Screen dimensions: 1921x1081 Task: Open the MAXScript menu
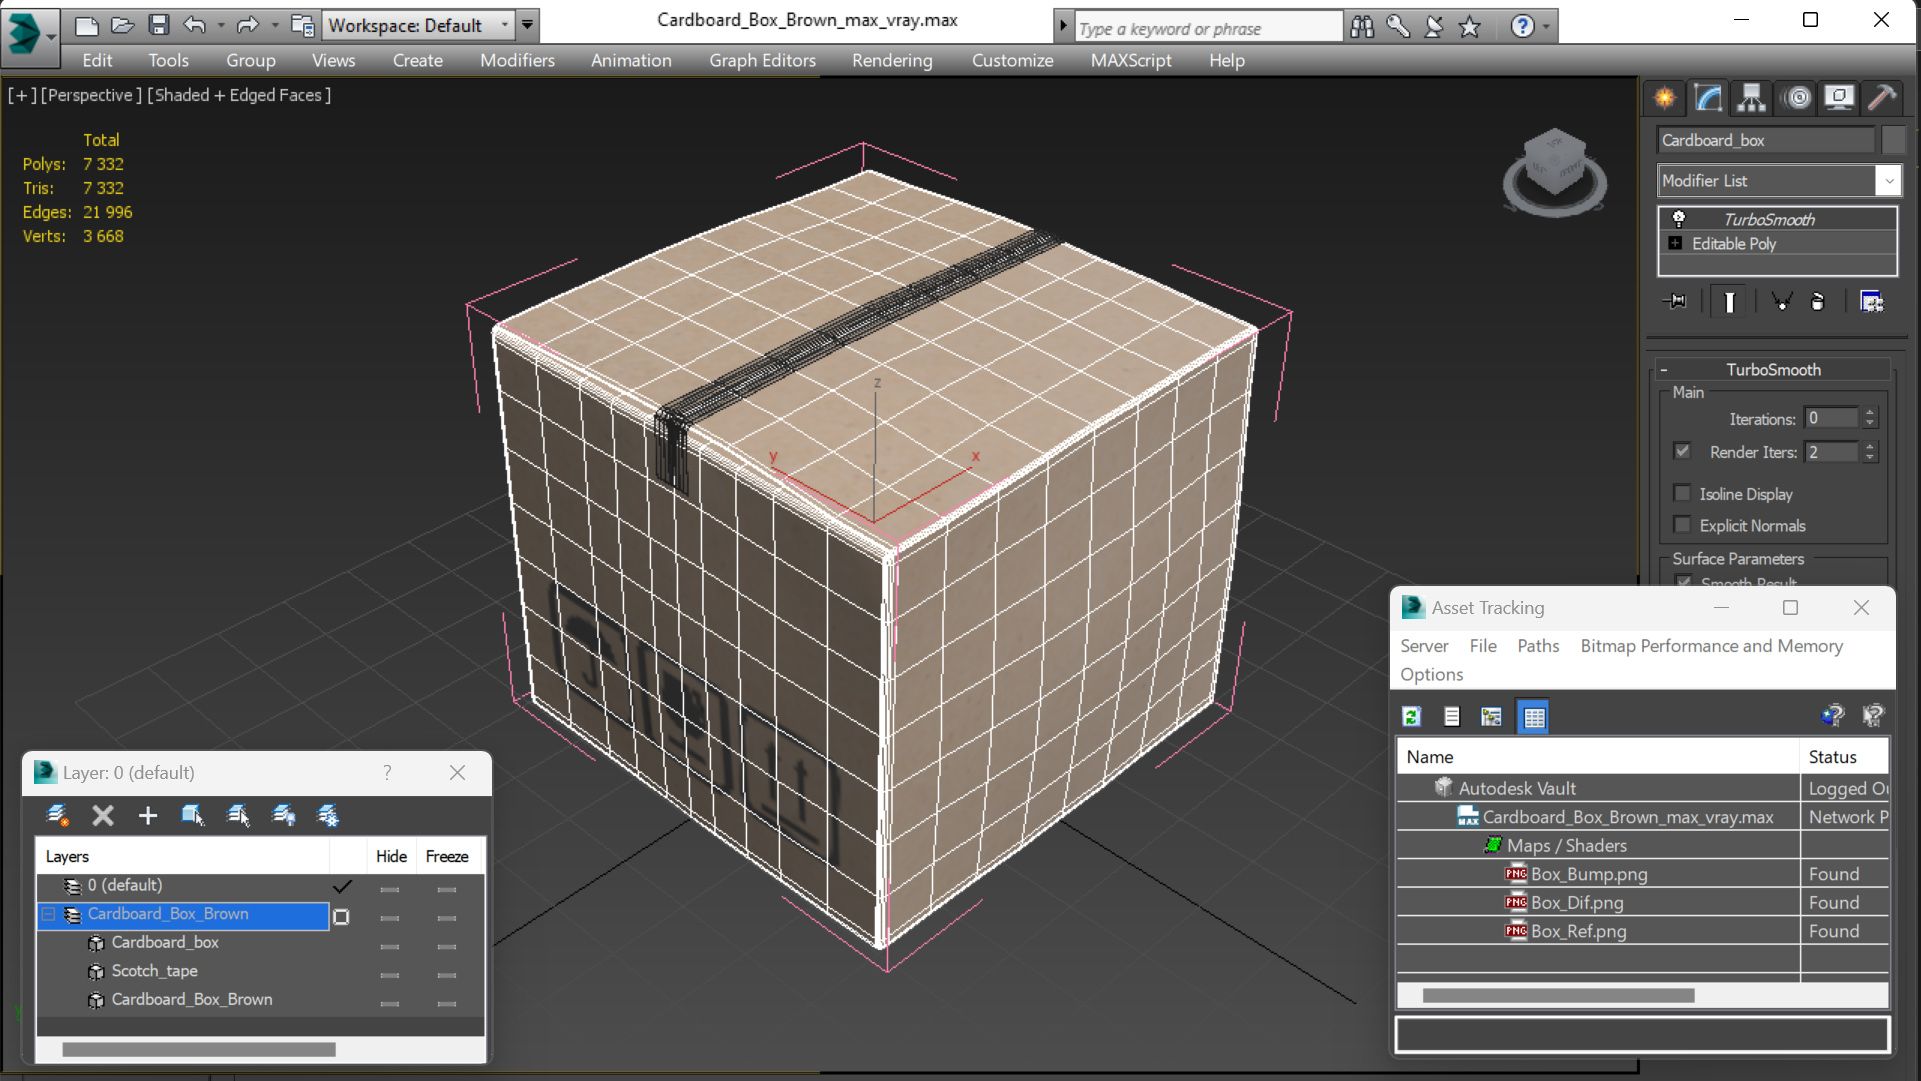tap(1131, 61)
